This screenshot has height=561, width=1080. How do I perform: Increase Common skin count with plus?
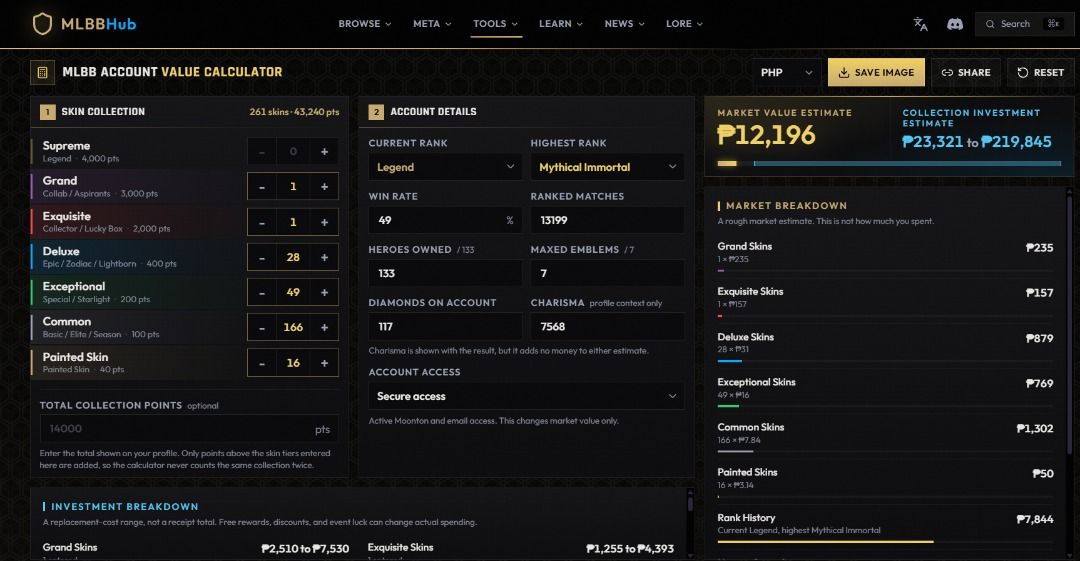click(x=324, y=327)
